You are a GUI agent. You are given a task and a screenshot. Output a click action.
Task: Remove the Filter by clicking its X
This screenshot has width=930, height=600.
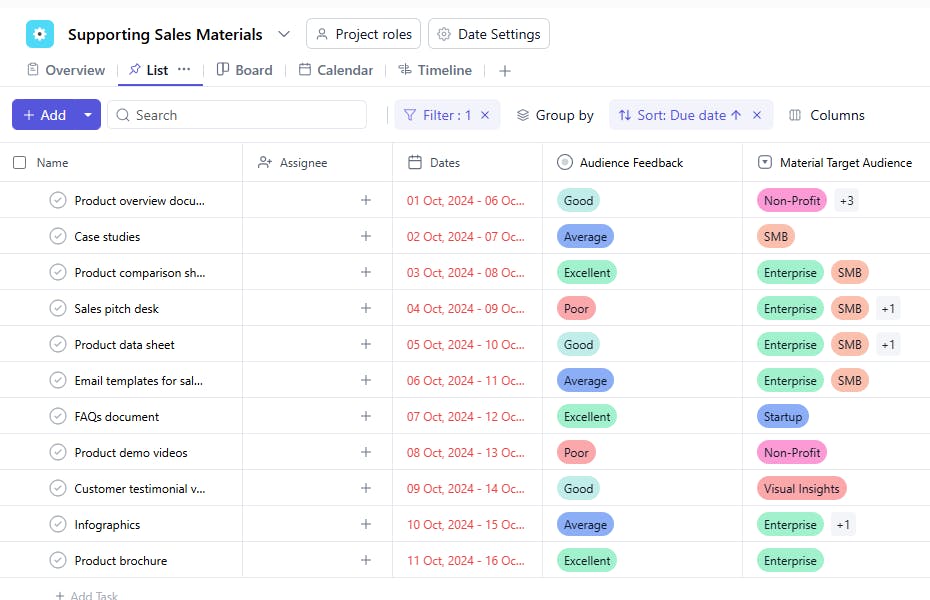click(x=485, y=115)
